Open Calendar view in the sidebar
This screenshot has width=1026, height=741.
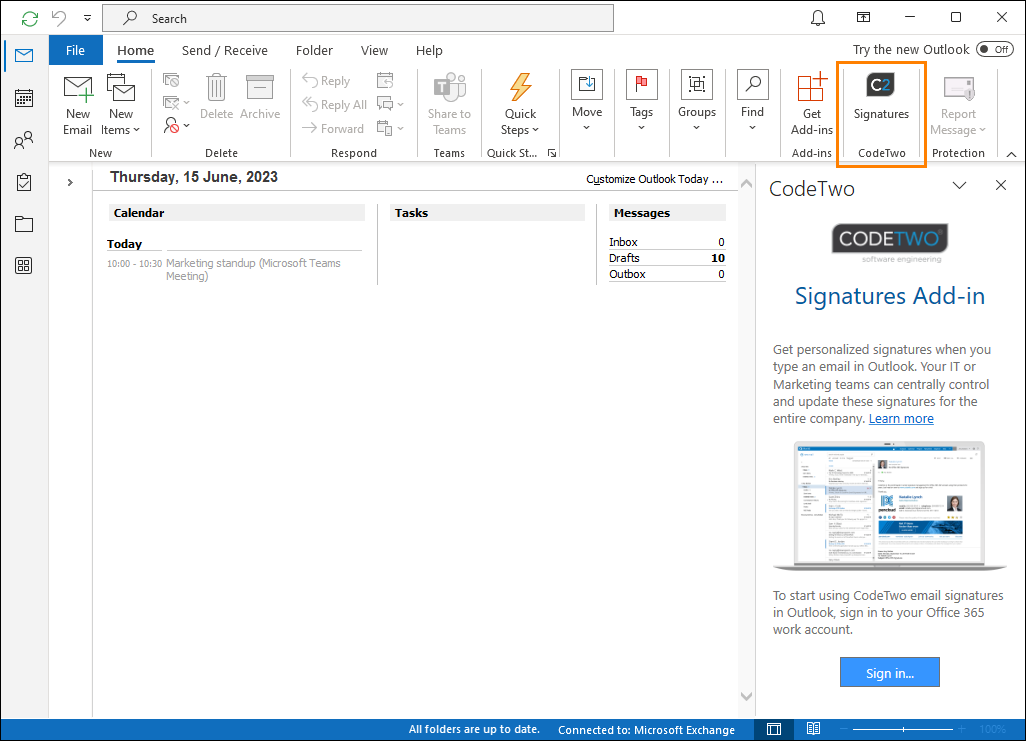pos(24,98)
